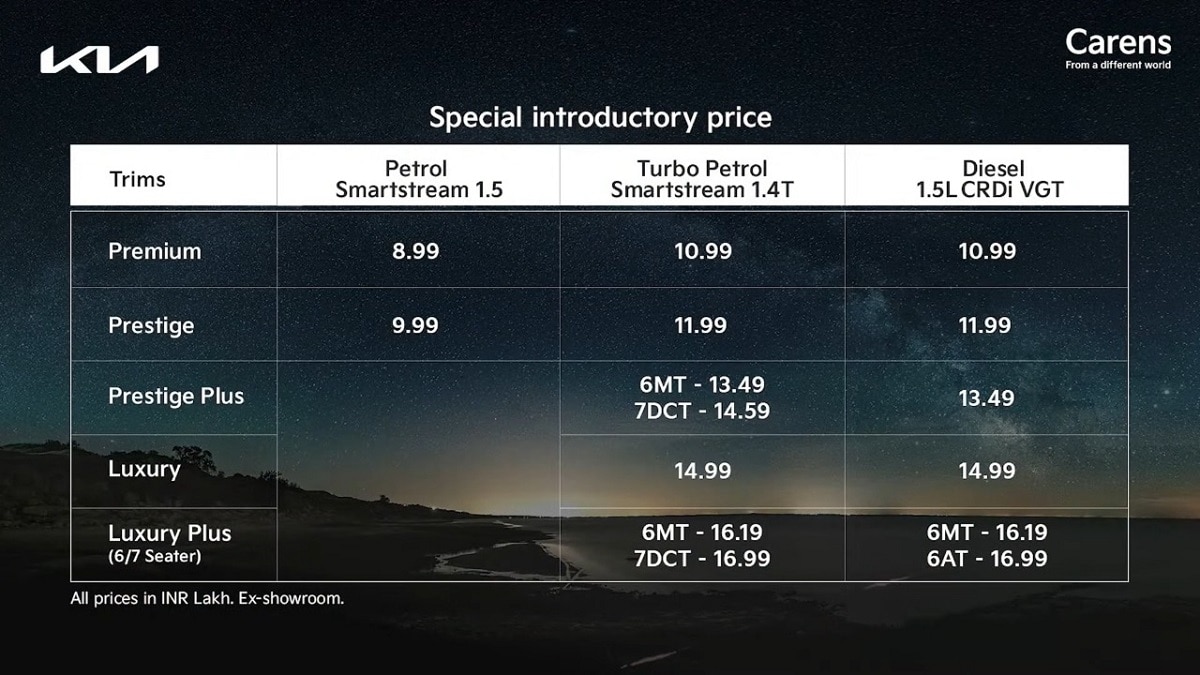Screen dimensions: 1200x675
Task: Select the Diesel 1.5L CRDi VGT header
Action: 986,179
